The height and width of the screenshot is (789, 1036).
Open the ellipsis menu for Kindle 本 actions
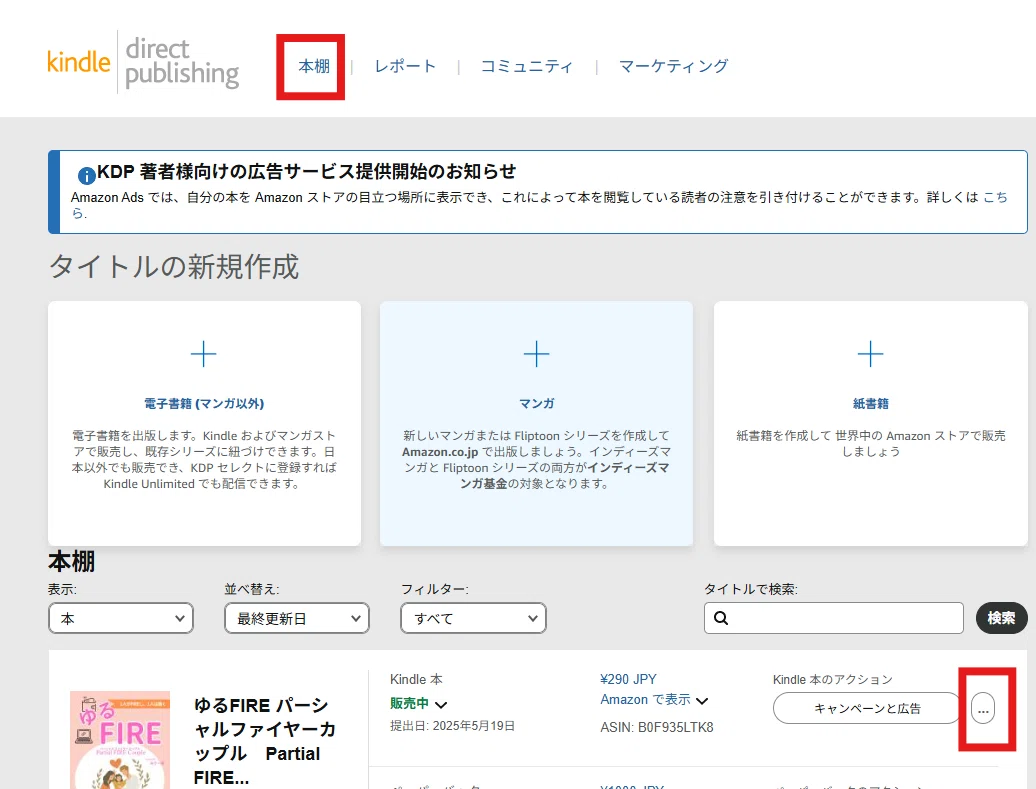[983, 708]
